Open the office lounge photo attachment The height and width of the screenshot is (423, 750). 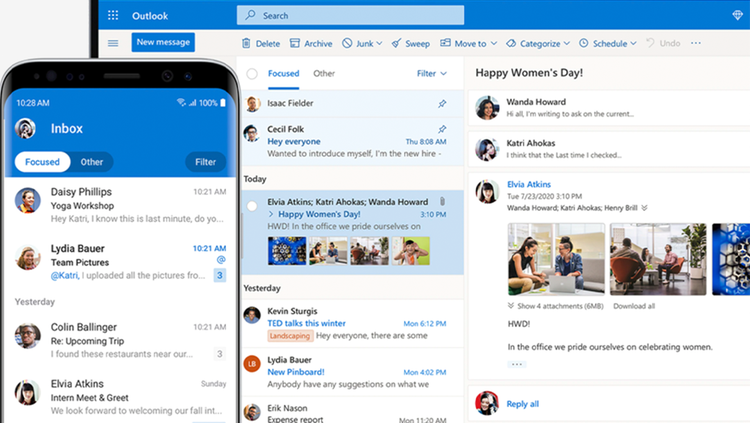click(x=658, y=259)
